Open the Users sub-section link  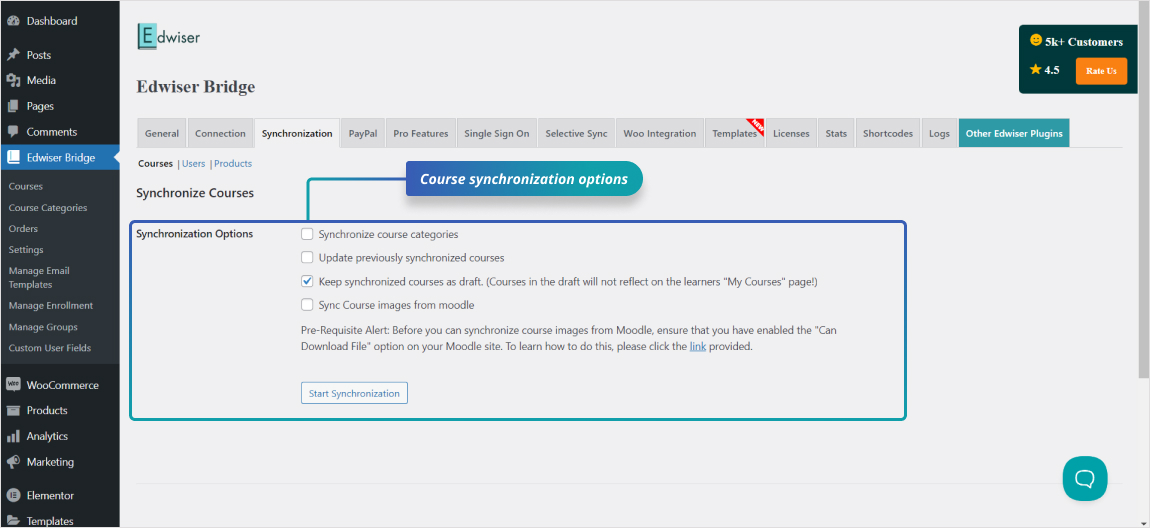194,164
